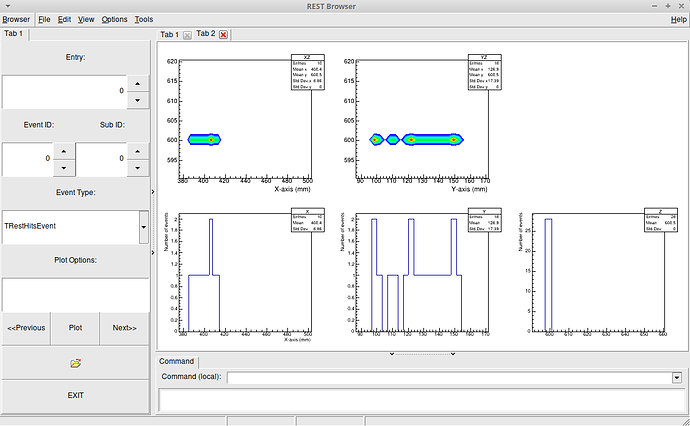Close canvas Tab 1 with gray X
Image resolution: width=690 pixels, height=426 pixels.
(x=187, y=35)
